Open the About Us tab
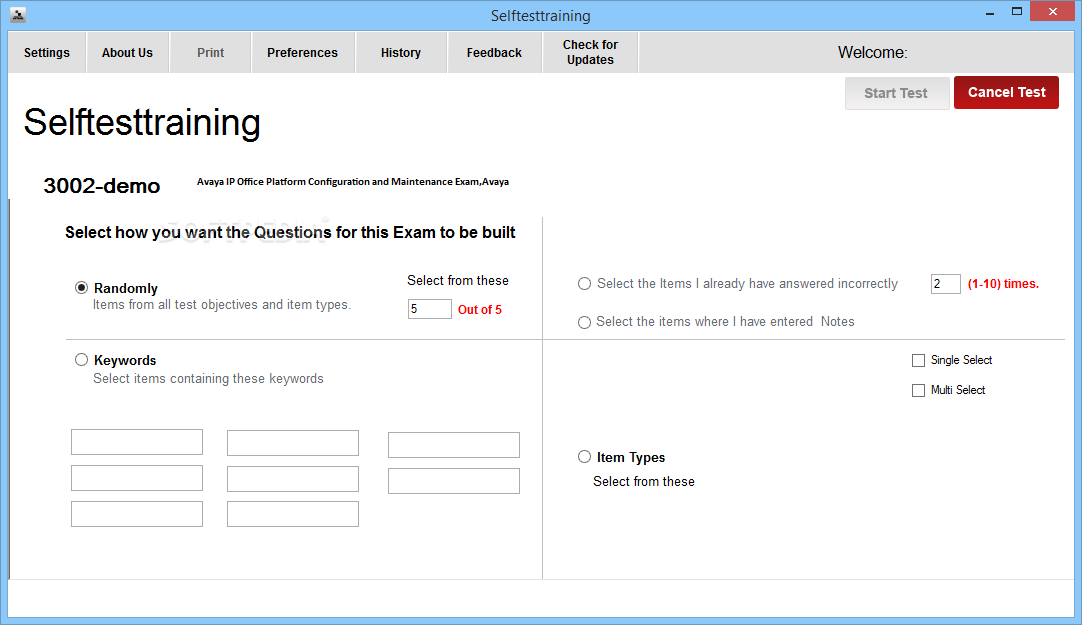 tap(128, 52)
